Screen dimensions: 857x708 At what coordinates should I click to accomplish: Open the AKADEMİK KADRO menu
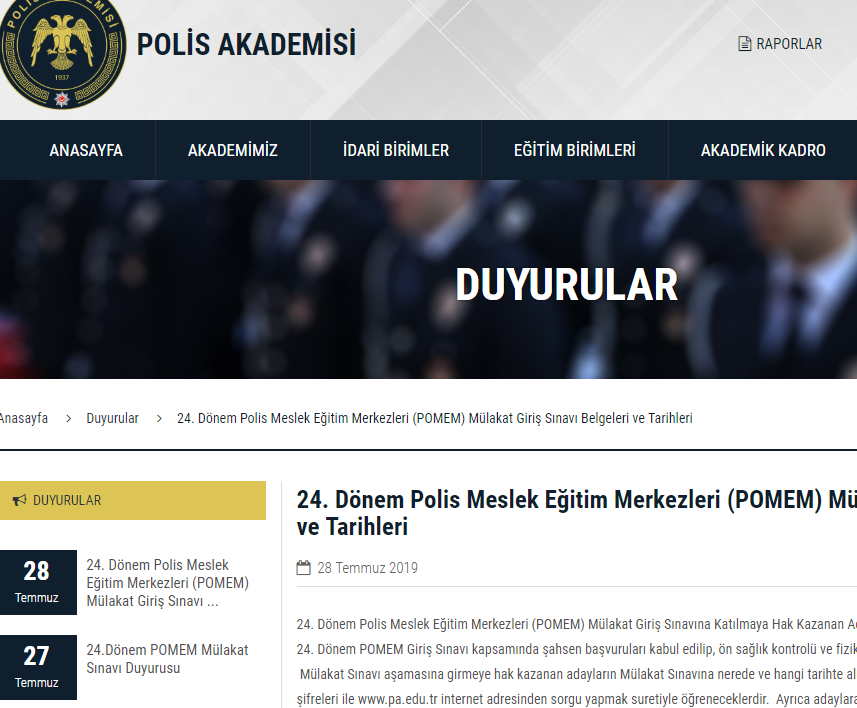click(763, 150)
